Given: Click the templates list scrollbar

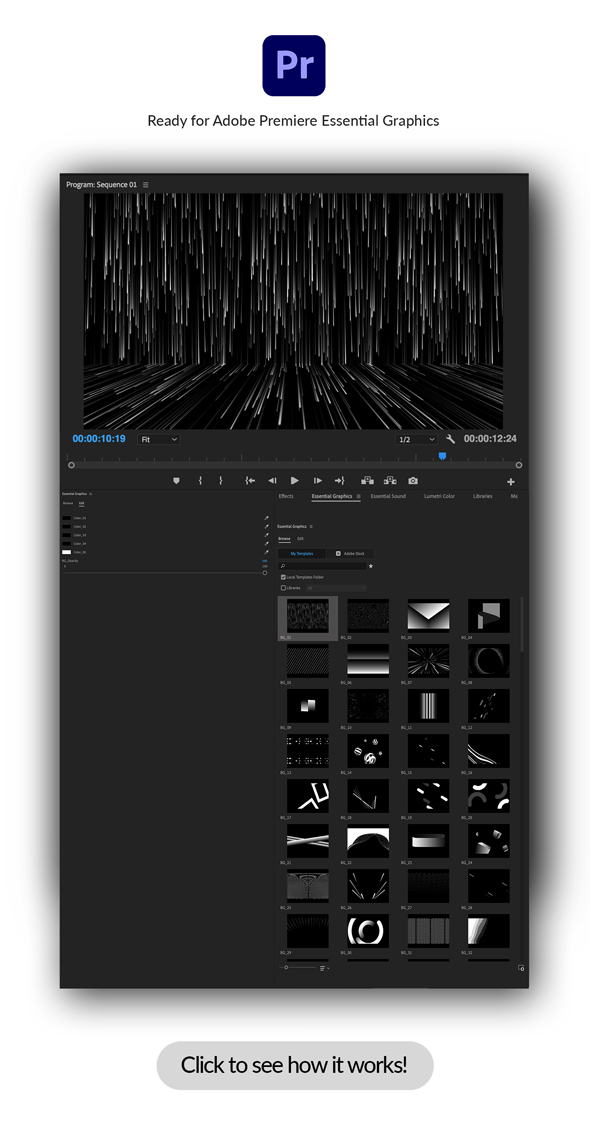Looking at the screenshot, I should (522, 625).
